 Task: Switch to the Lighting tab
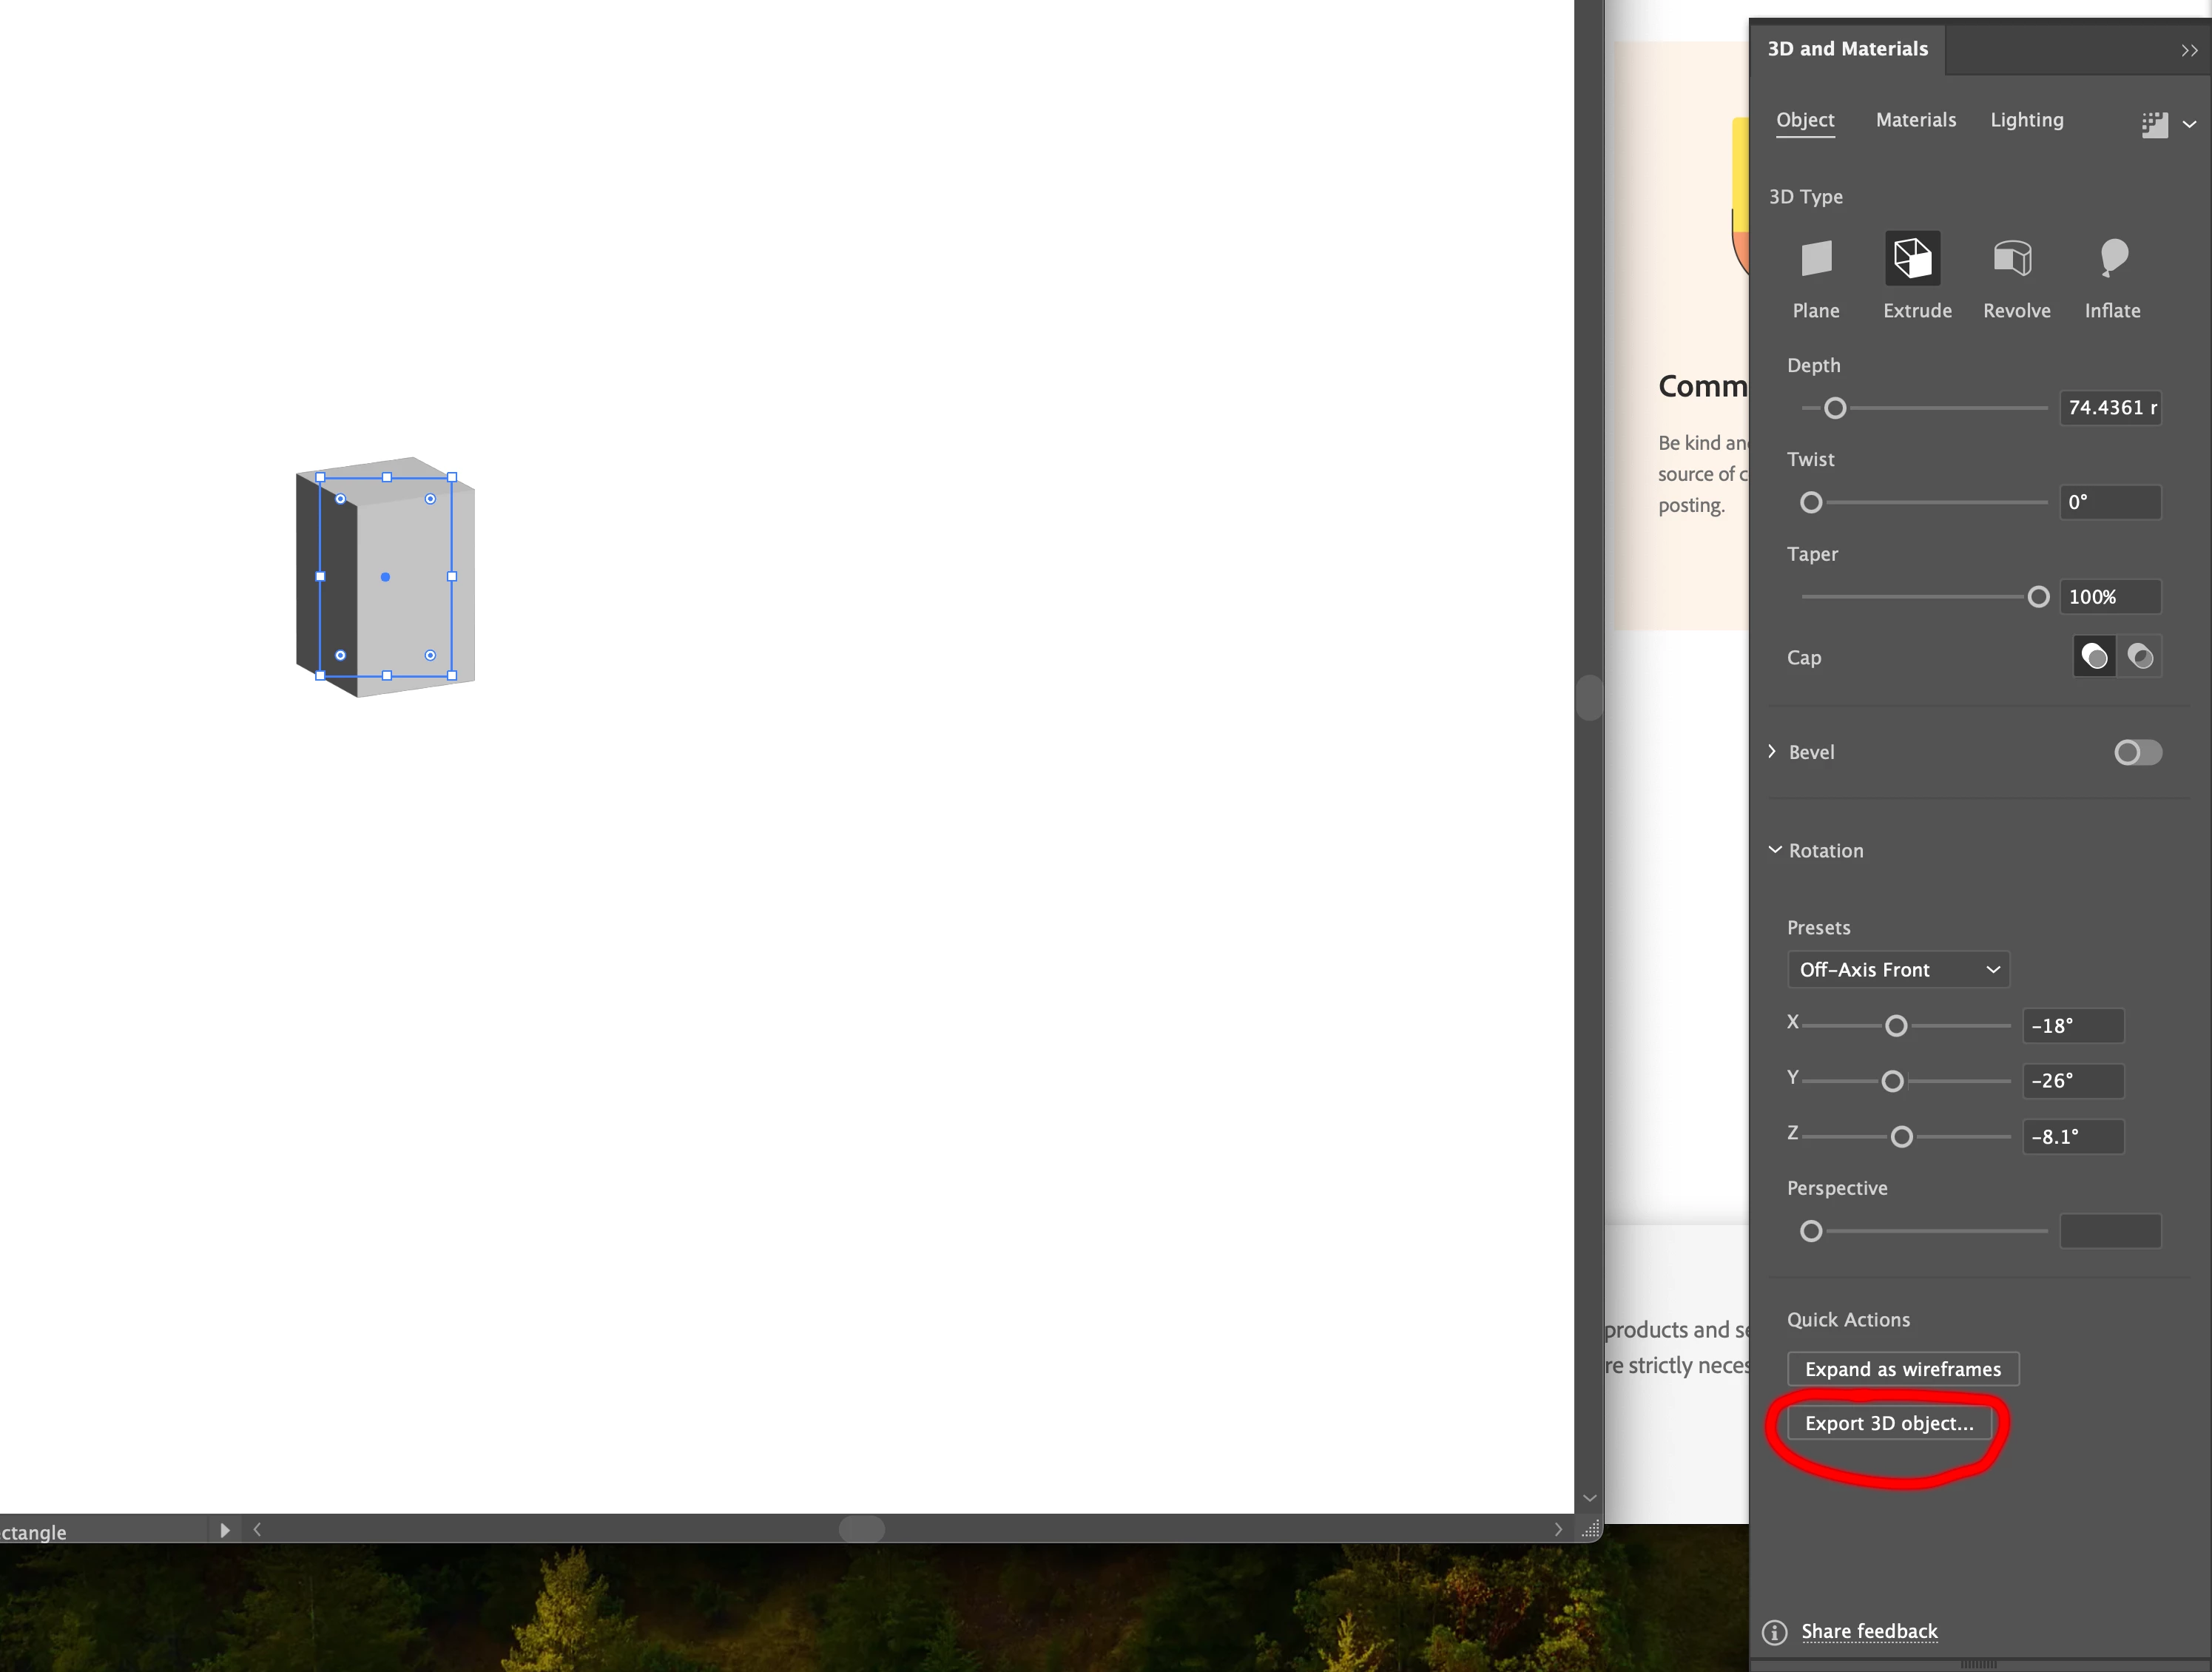[2026, 120]
